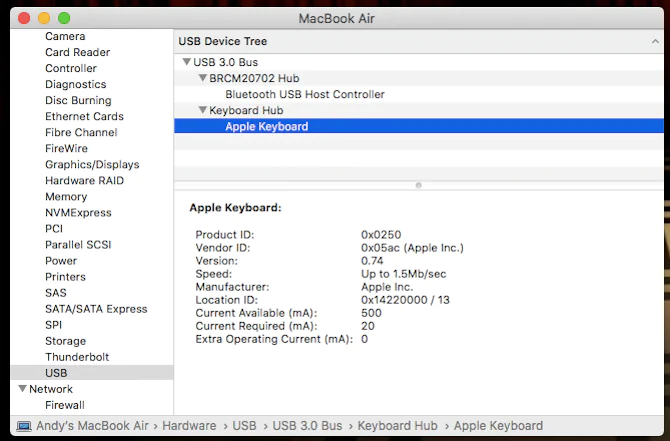Collapse the BRCM20702 Hub disclosure triangle
The width and height of the screenshot is (670, 441).
[202, 78]
